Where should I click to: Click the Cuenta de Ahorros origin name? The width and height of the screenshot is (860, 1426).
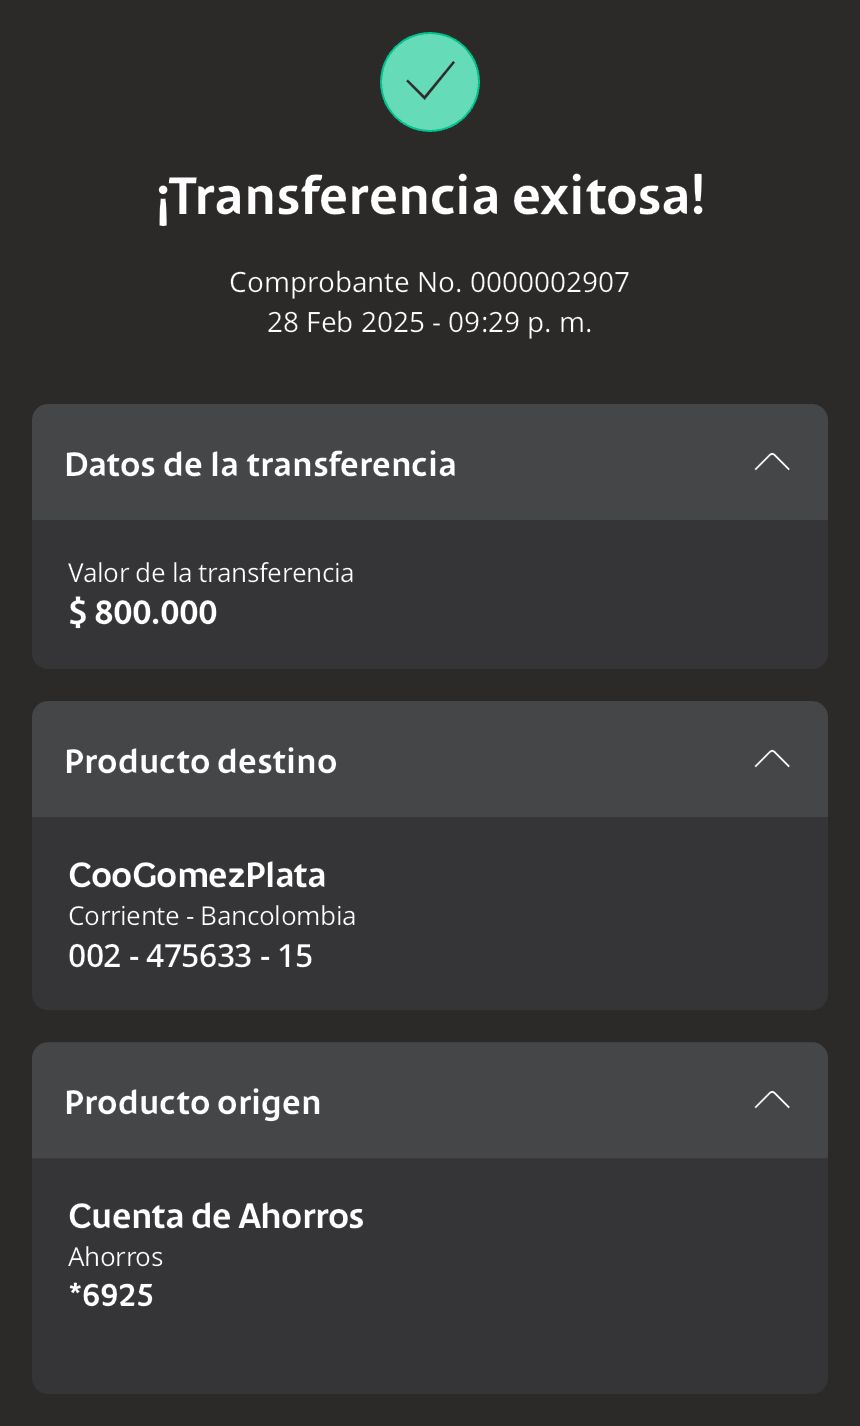pyautogui.click(x=216, y=1216)
